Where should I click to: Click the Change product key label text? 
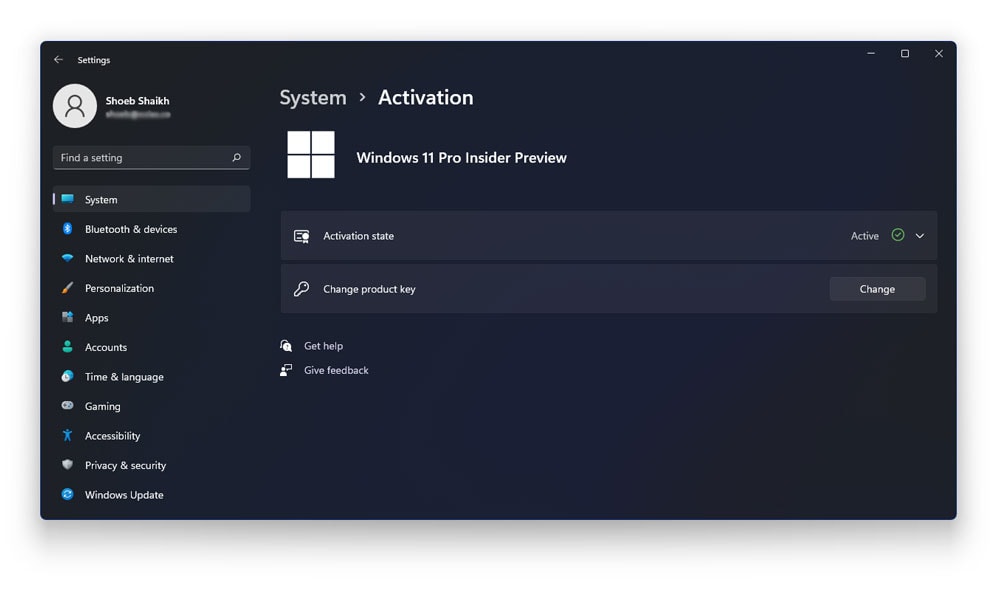coord(370,289)
